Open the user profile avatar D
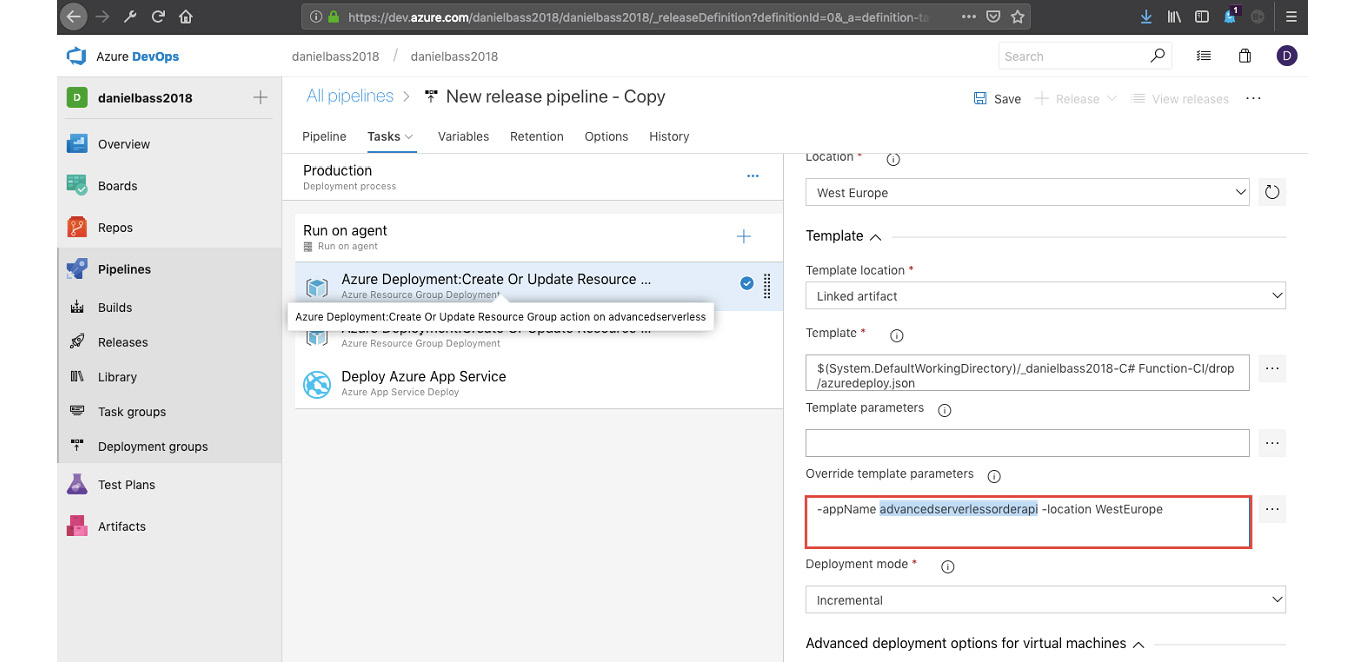 coord(1287,56)
